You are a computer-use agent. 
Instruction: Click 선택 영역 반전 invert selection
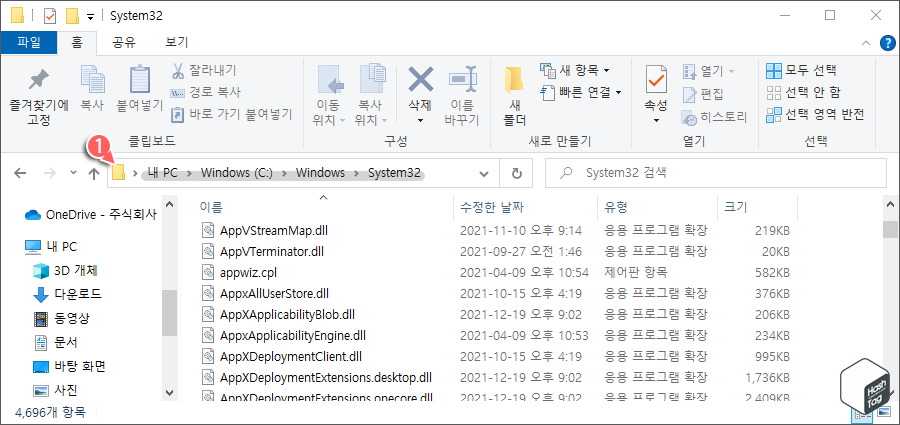pos(815,114)
